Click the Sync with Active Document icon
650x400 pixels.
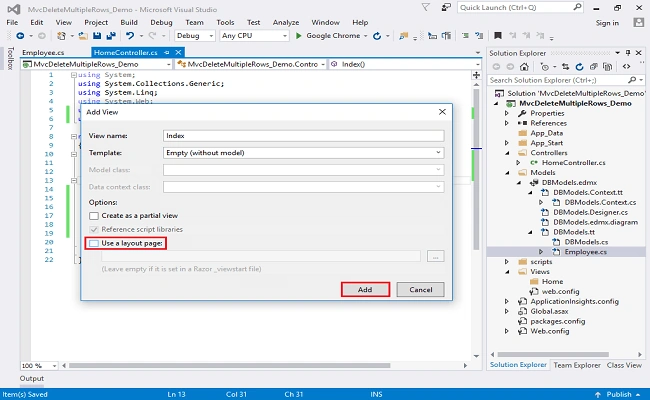coord(565,67)
